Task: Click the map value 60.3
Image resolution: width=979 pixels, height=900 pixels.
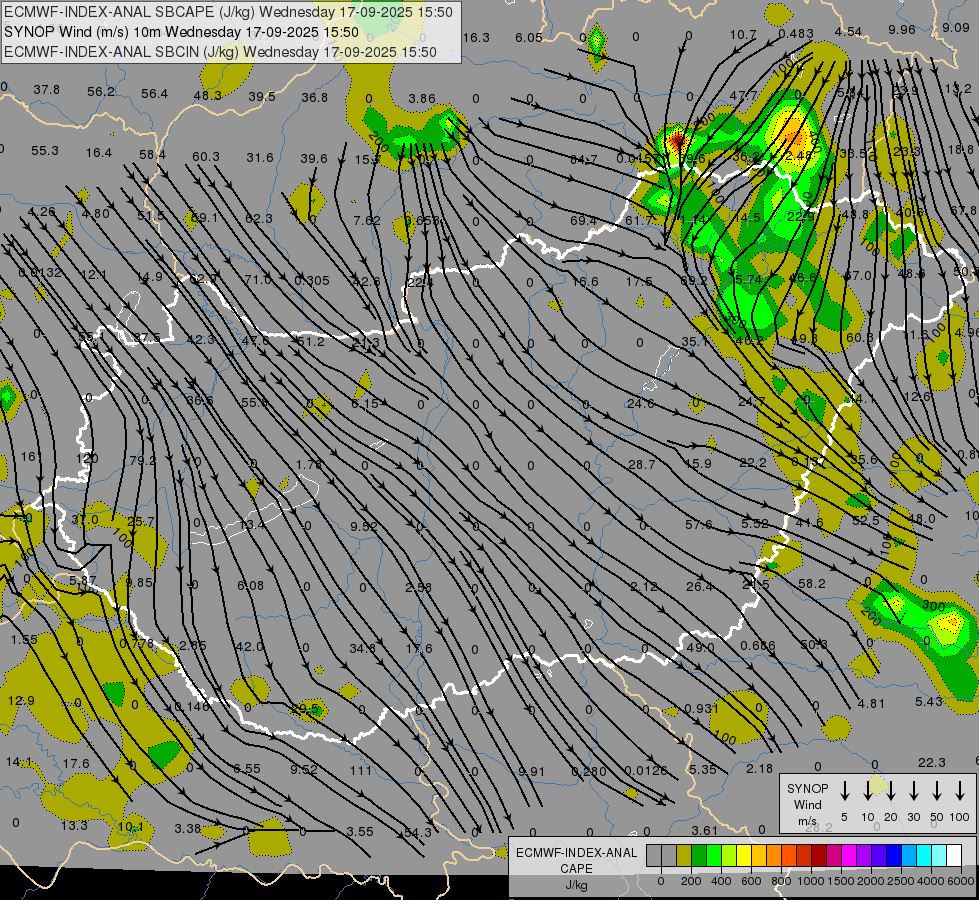Action: pos(205,156)
